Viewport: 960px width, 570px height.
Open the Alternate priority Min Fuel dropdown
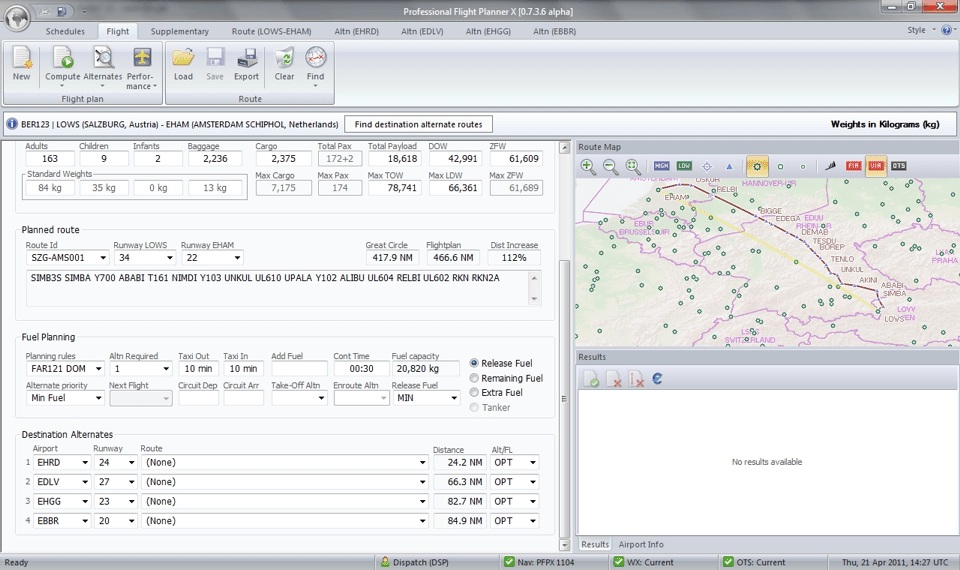[x=98, y=398]
